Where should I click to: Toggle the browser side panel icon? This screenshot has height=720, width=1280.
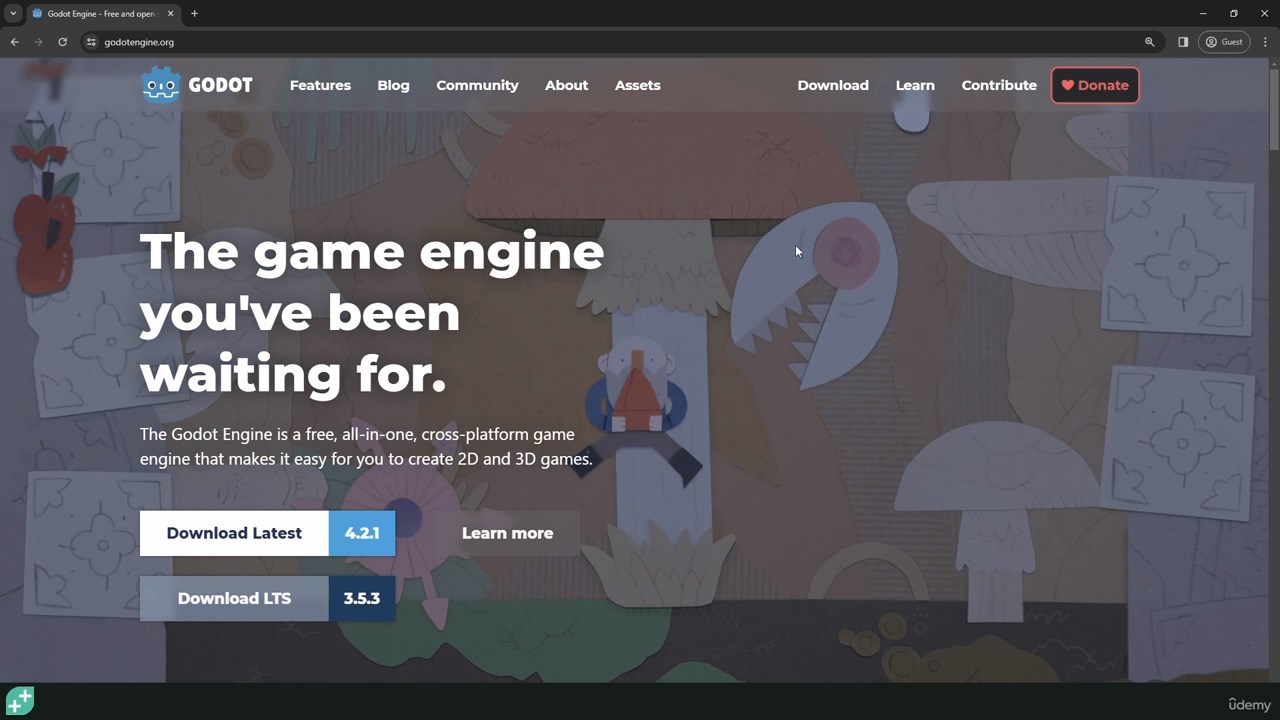coord(1183,42)
